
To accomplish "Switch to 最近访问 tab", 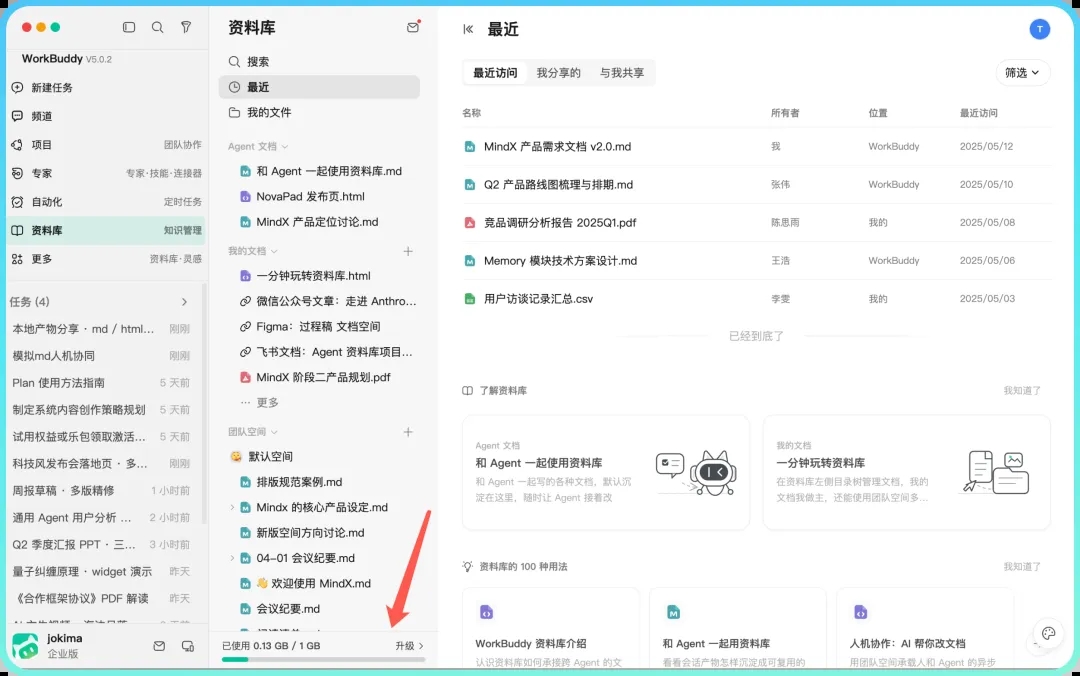I will pos(495,73).
